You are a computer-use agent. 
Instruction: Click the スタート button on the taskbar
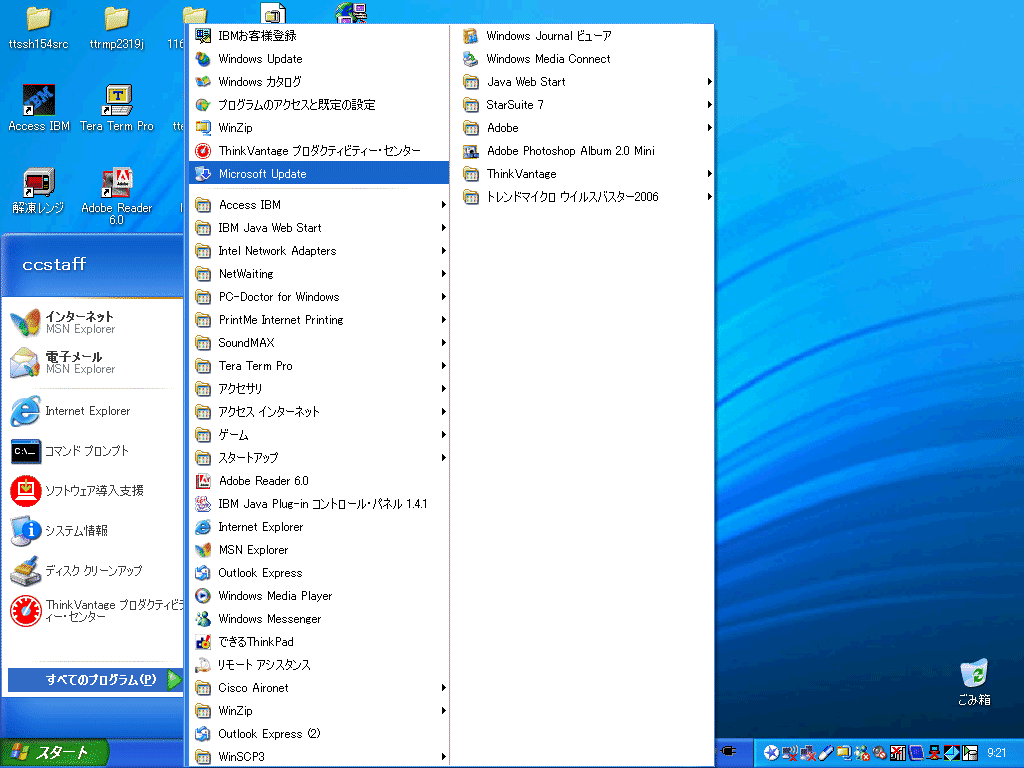click(x=54, y=753)
